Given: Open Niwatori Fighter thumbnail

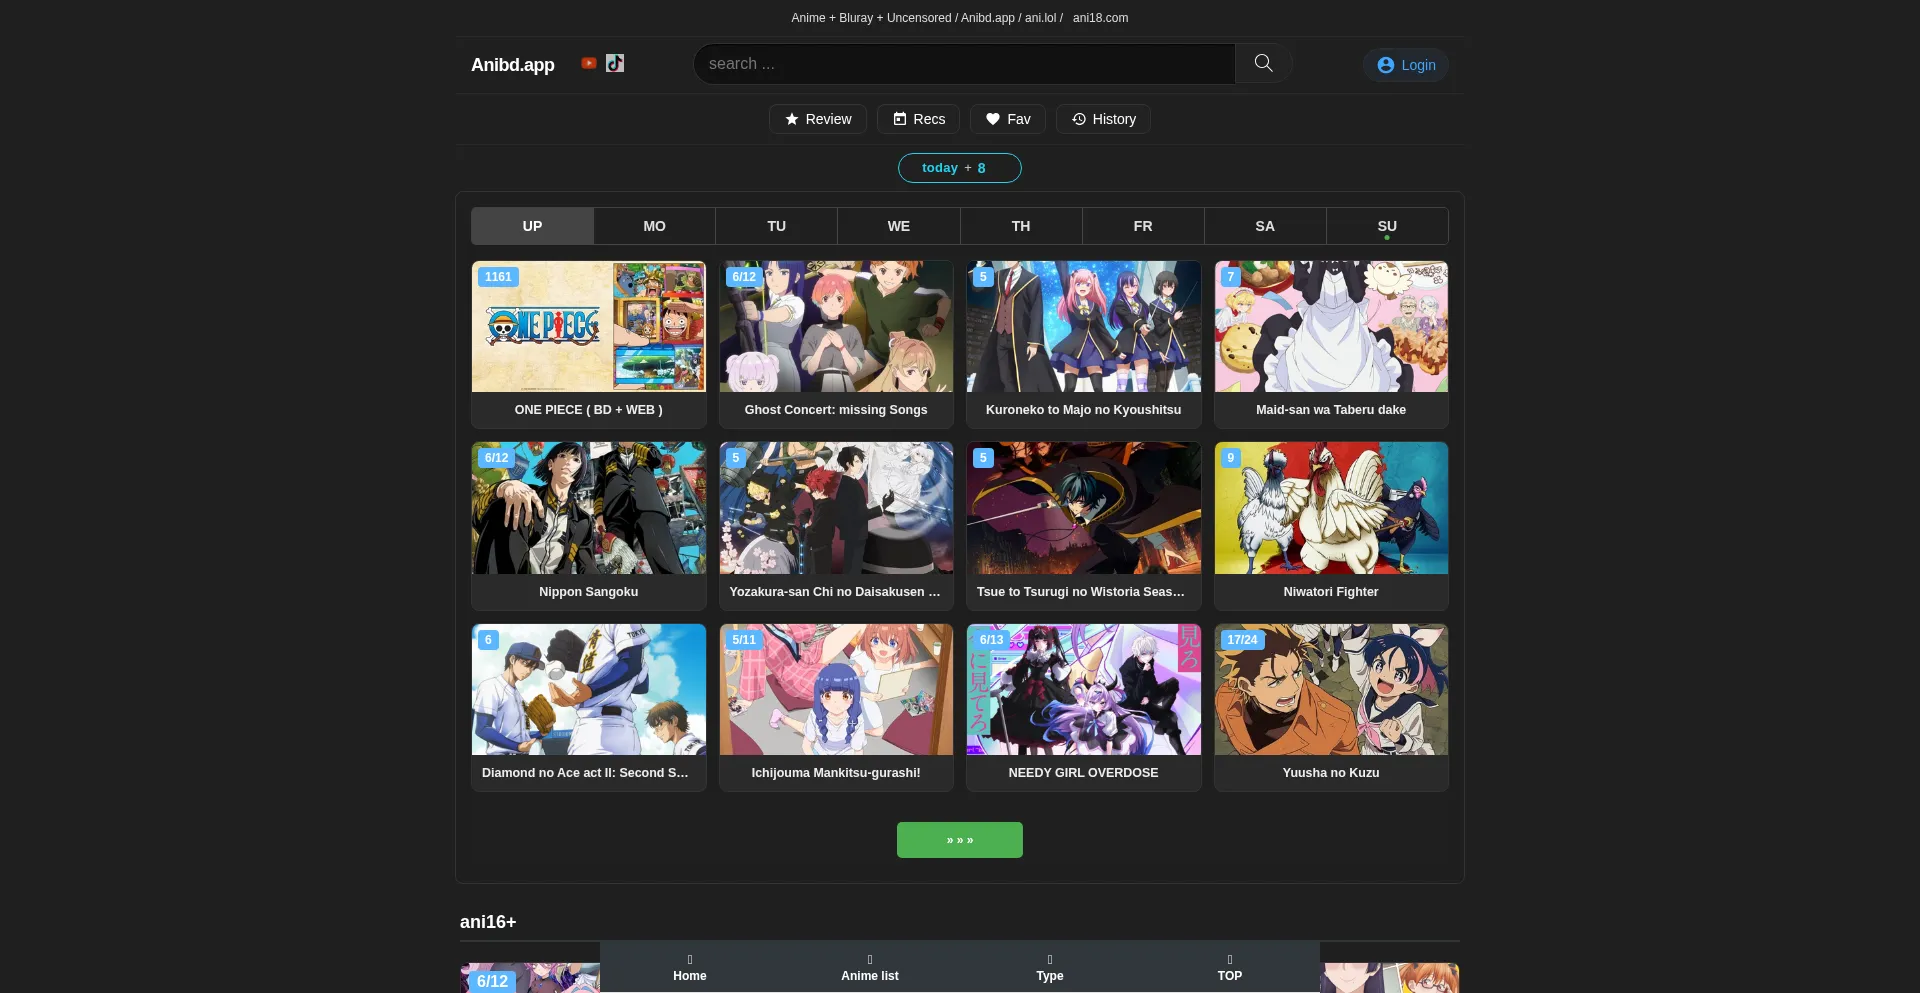Looking at the screenshot, I should tap(1331, 508).
